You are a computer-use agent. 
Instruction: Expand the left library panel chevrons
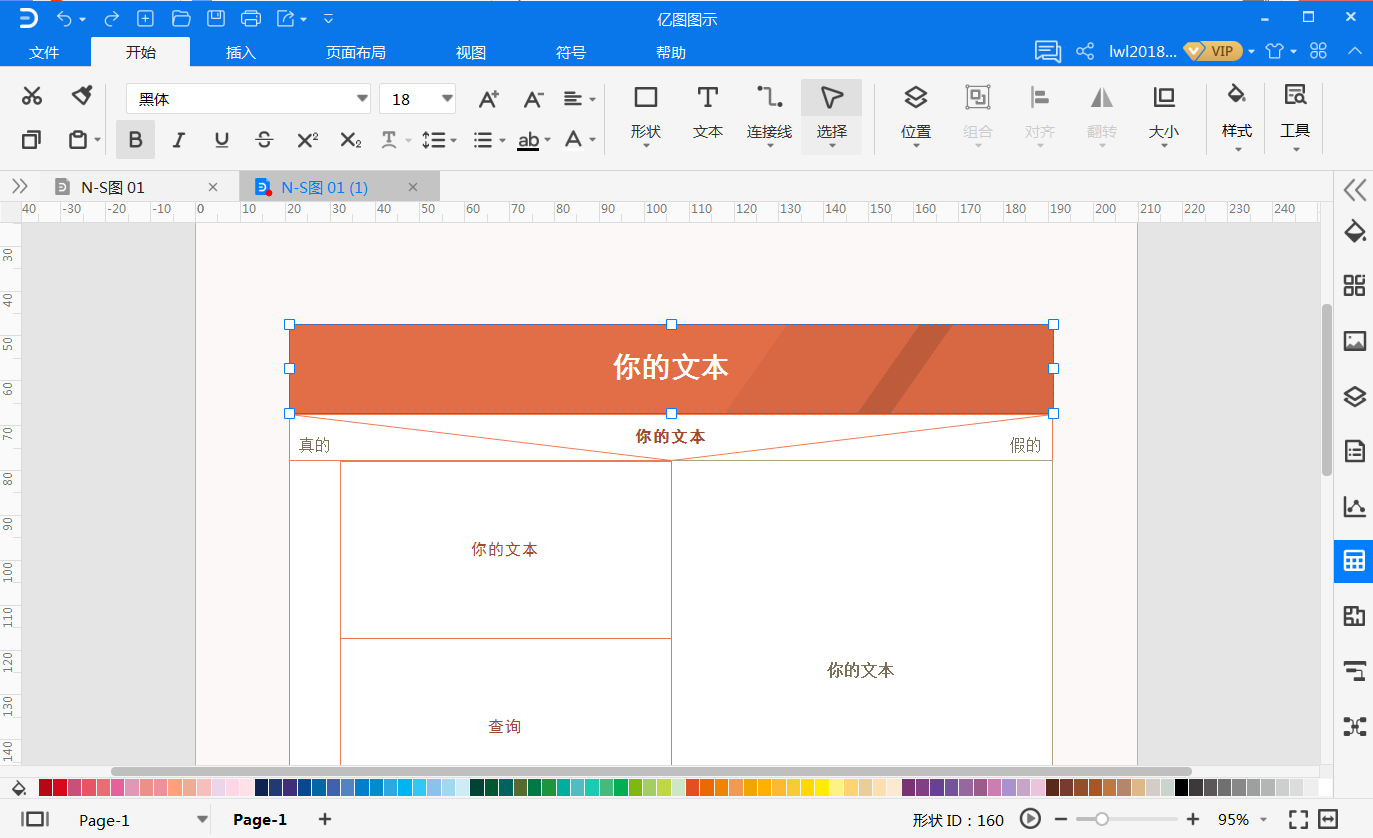coord(19,186)
